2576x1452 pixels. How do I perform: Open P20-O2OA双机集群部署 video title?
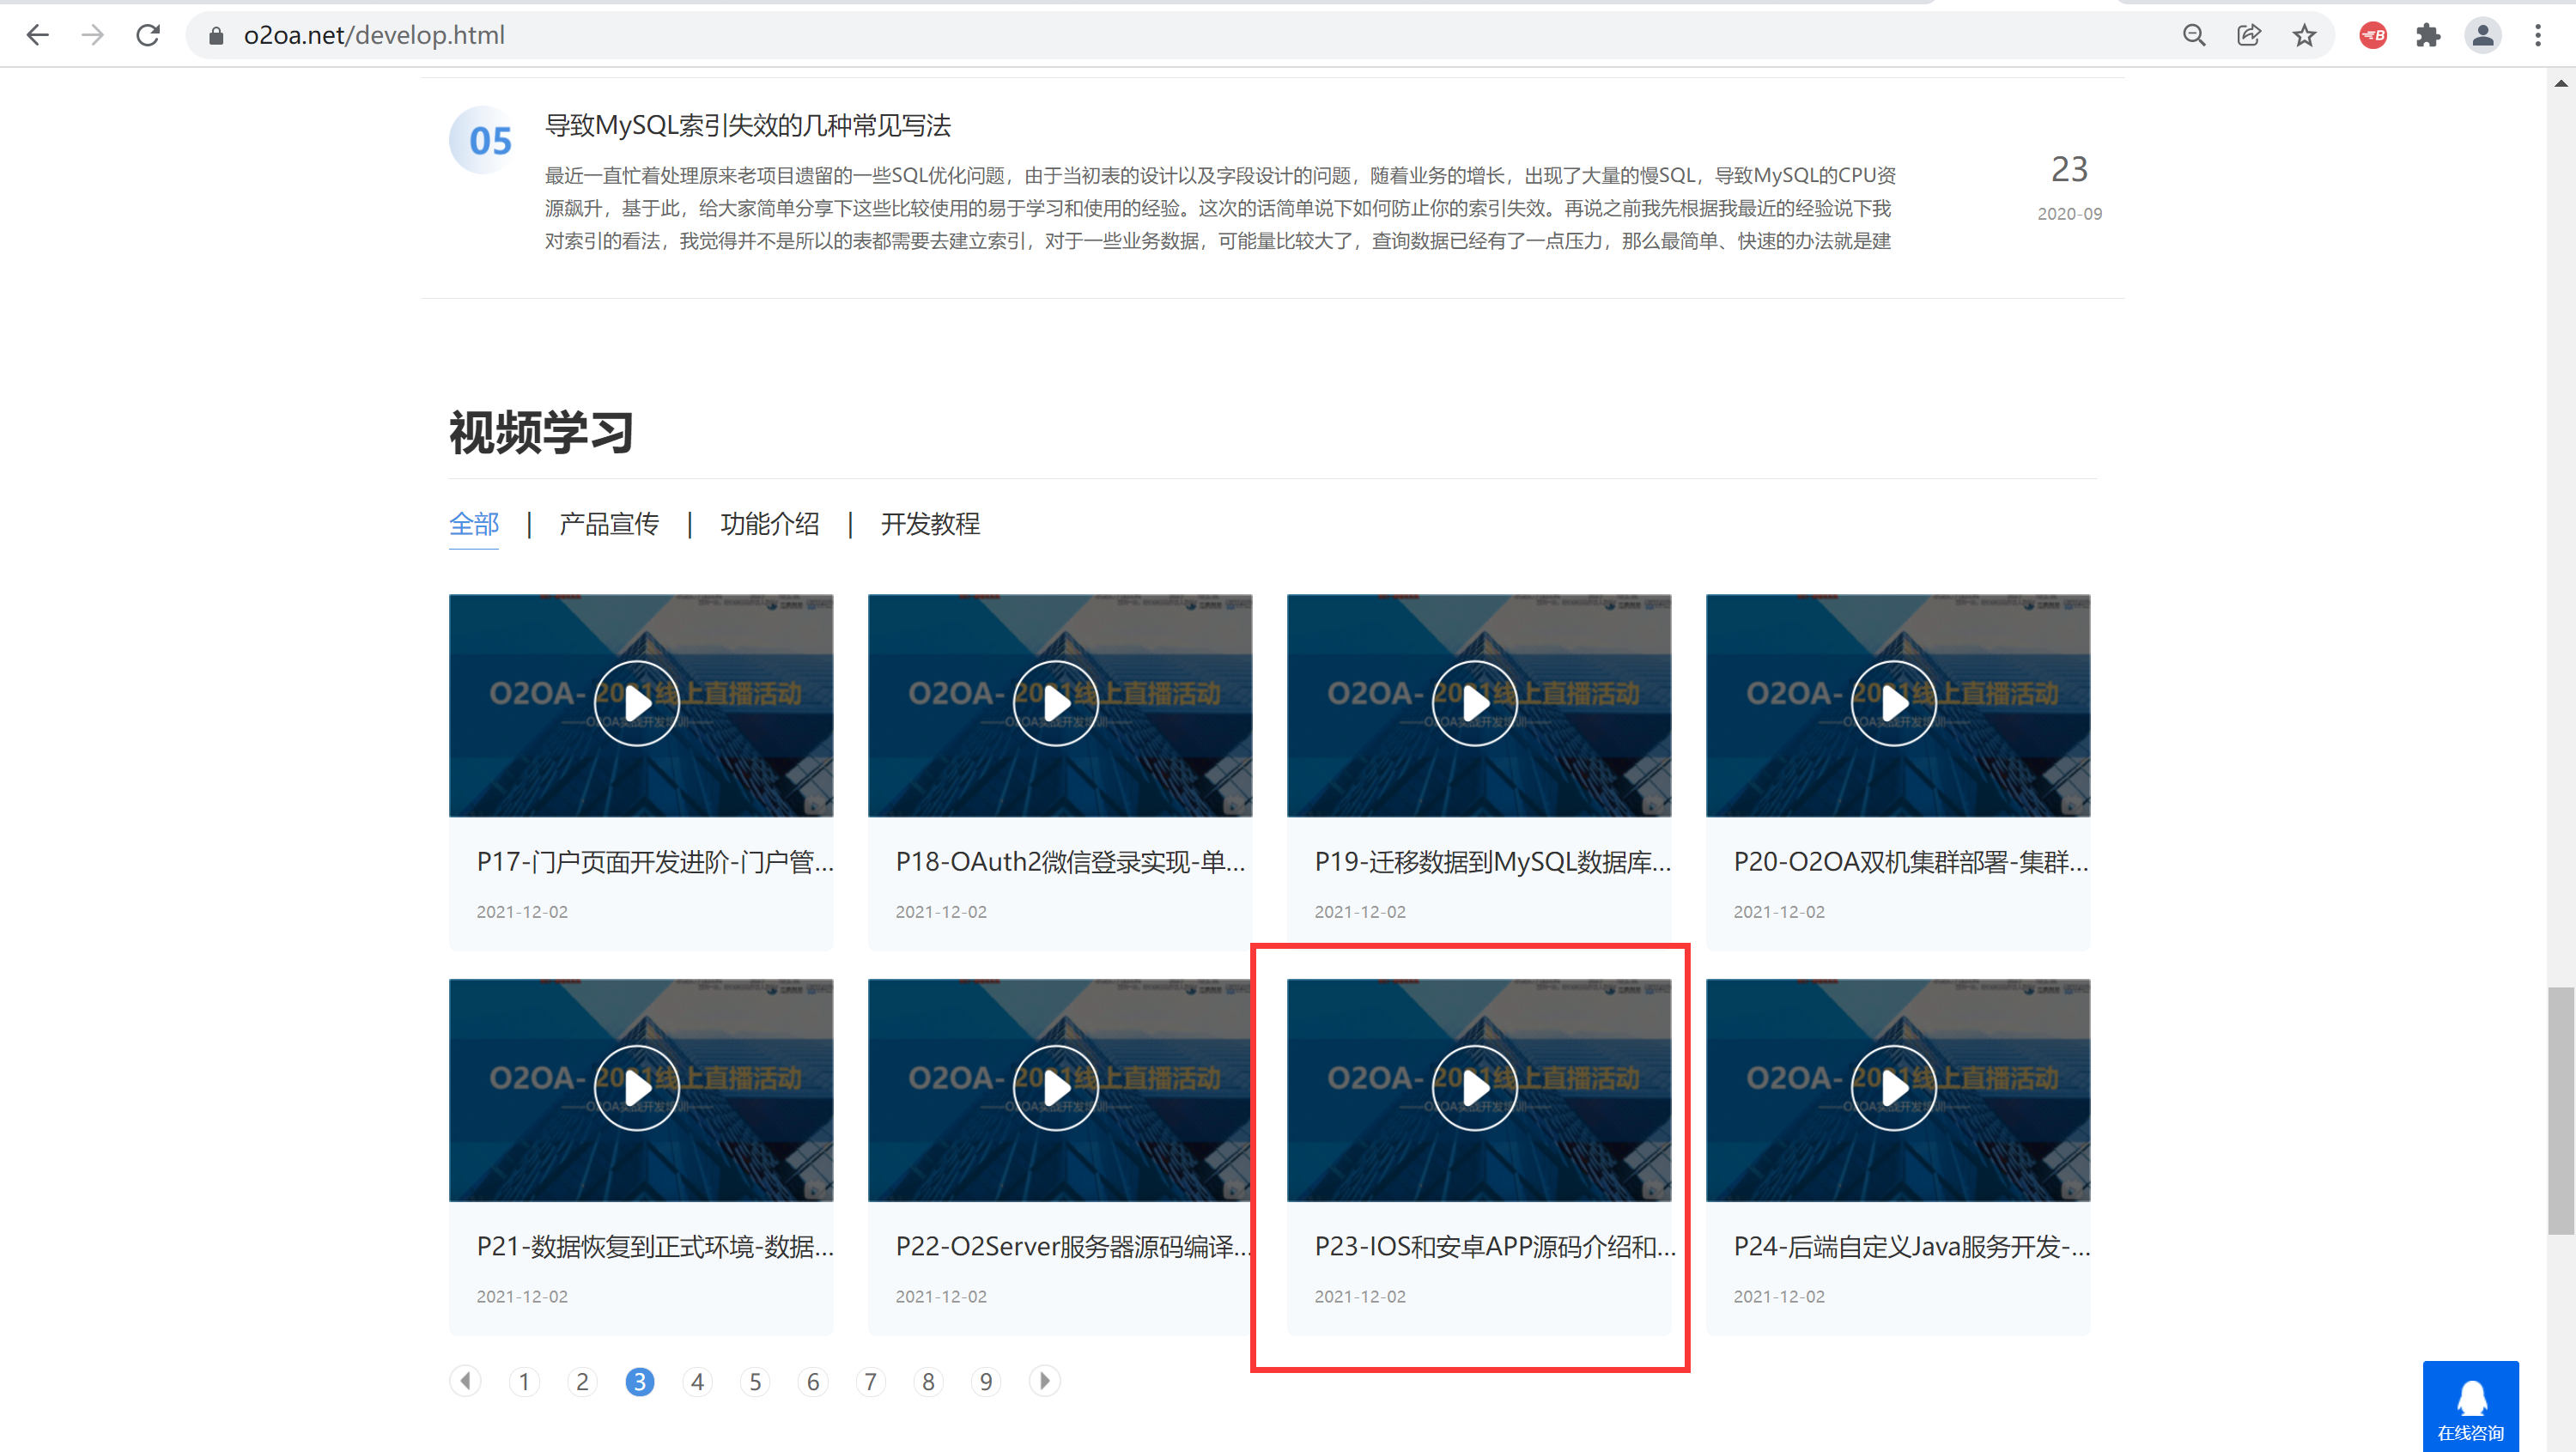(x=1910, y=862)
